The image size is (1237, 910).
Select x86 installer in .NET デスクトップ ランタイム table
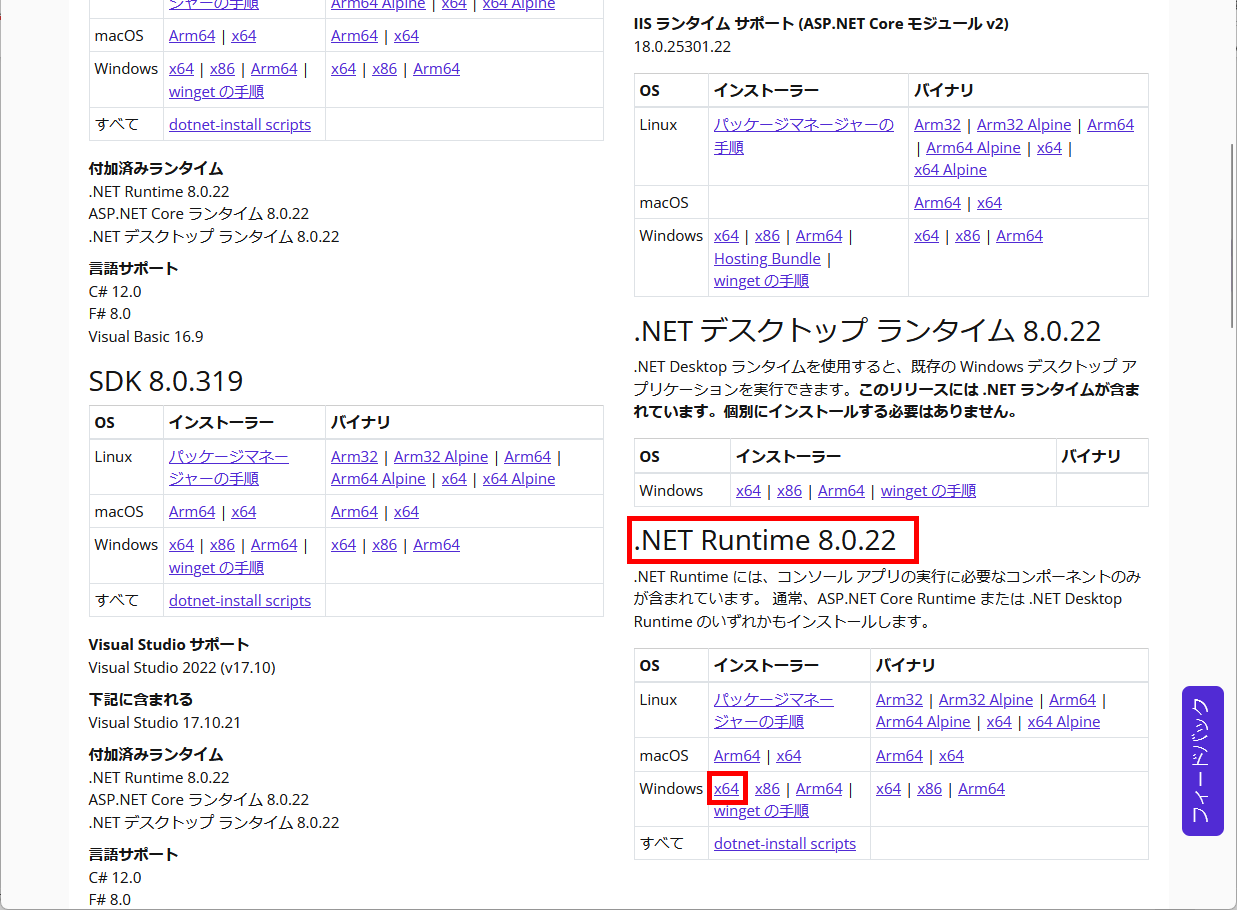[x=789, y=491]
